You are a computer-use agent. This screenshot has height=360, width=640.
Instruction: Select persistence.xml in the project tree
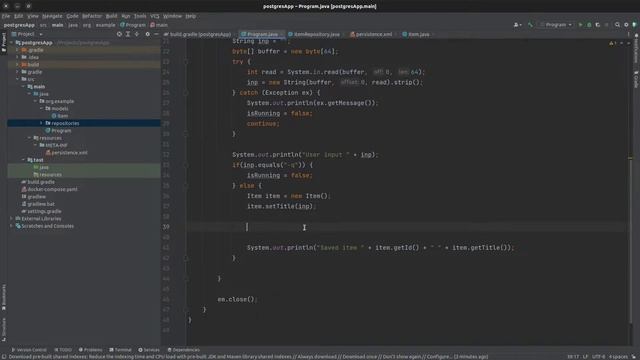coord(67,153)
